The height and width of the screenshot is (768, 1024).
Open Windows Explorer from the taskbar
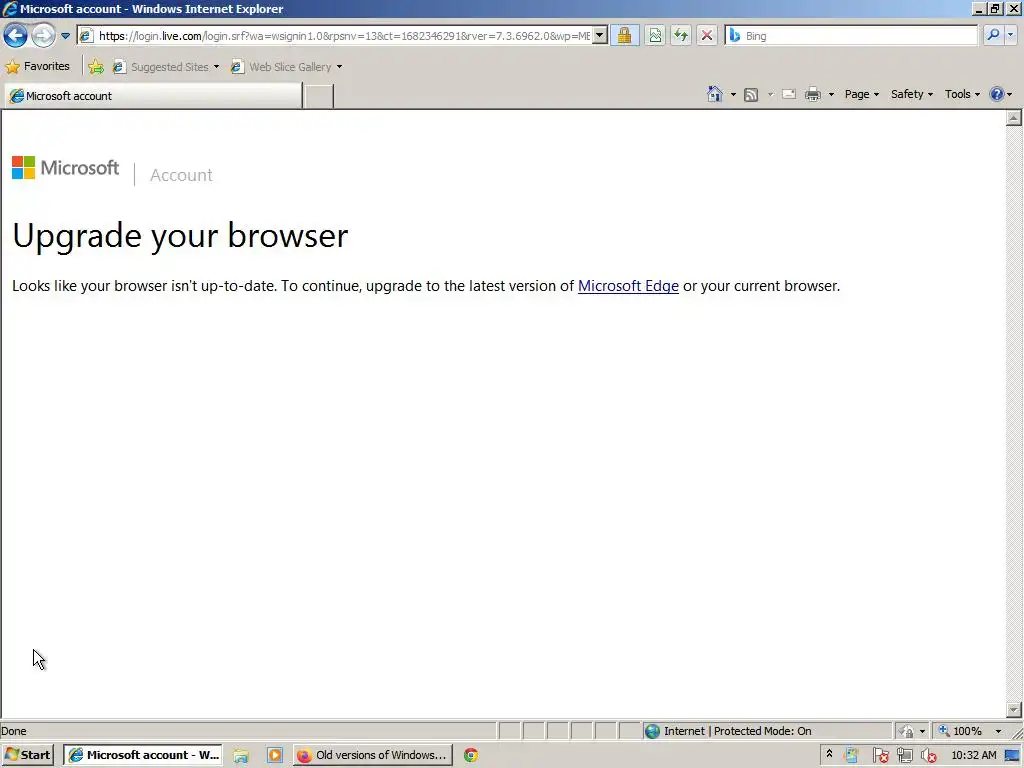tap(241, 756)
